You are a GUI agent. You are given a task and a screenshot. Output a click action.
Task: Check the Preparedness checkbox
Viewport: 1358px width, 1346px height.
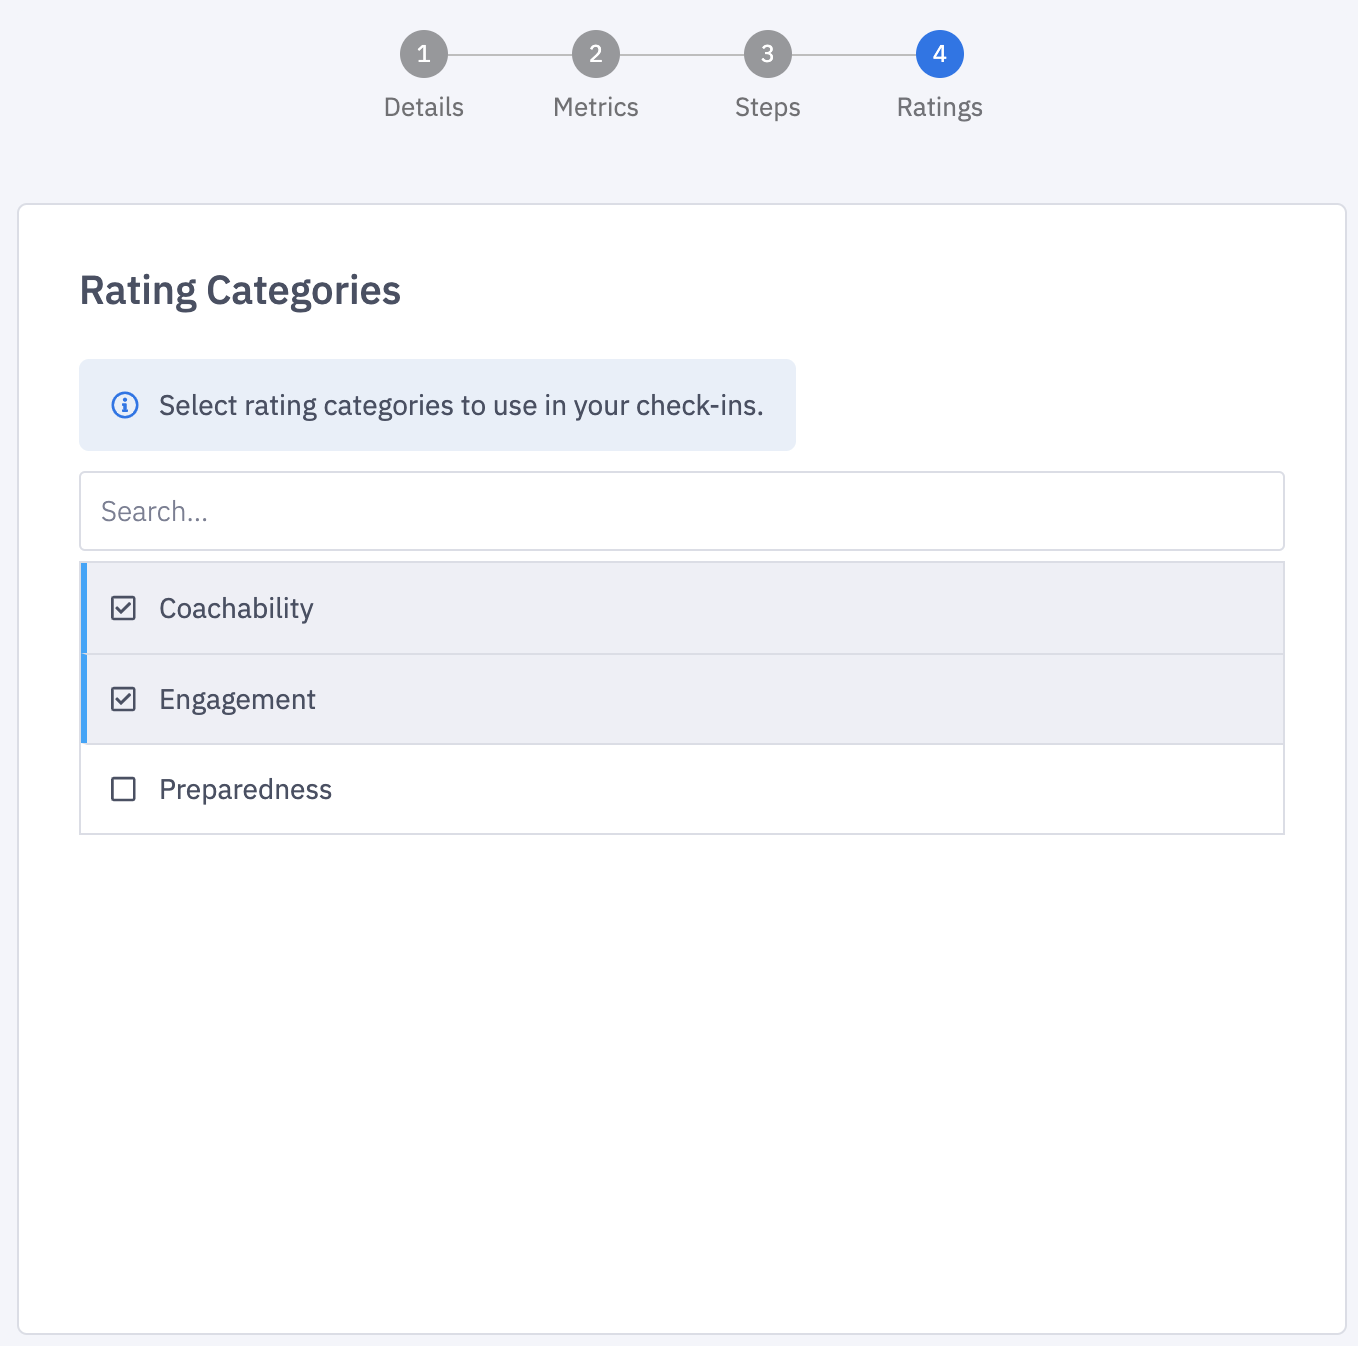[x=123, y=789]
